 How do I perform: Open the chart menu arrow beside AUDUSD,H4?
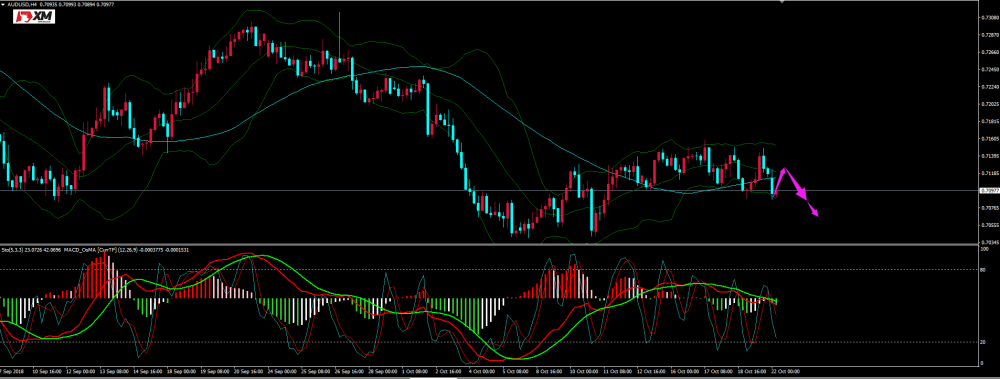click(x=3, y=4)
